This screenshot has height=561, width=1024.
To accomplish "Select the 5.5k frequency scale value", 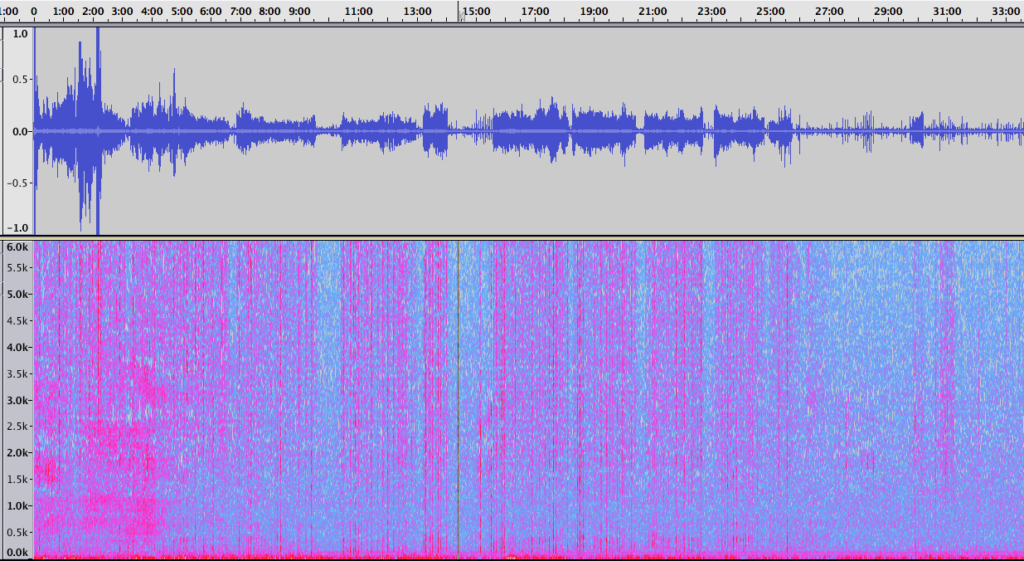I will [18, 268].
